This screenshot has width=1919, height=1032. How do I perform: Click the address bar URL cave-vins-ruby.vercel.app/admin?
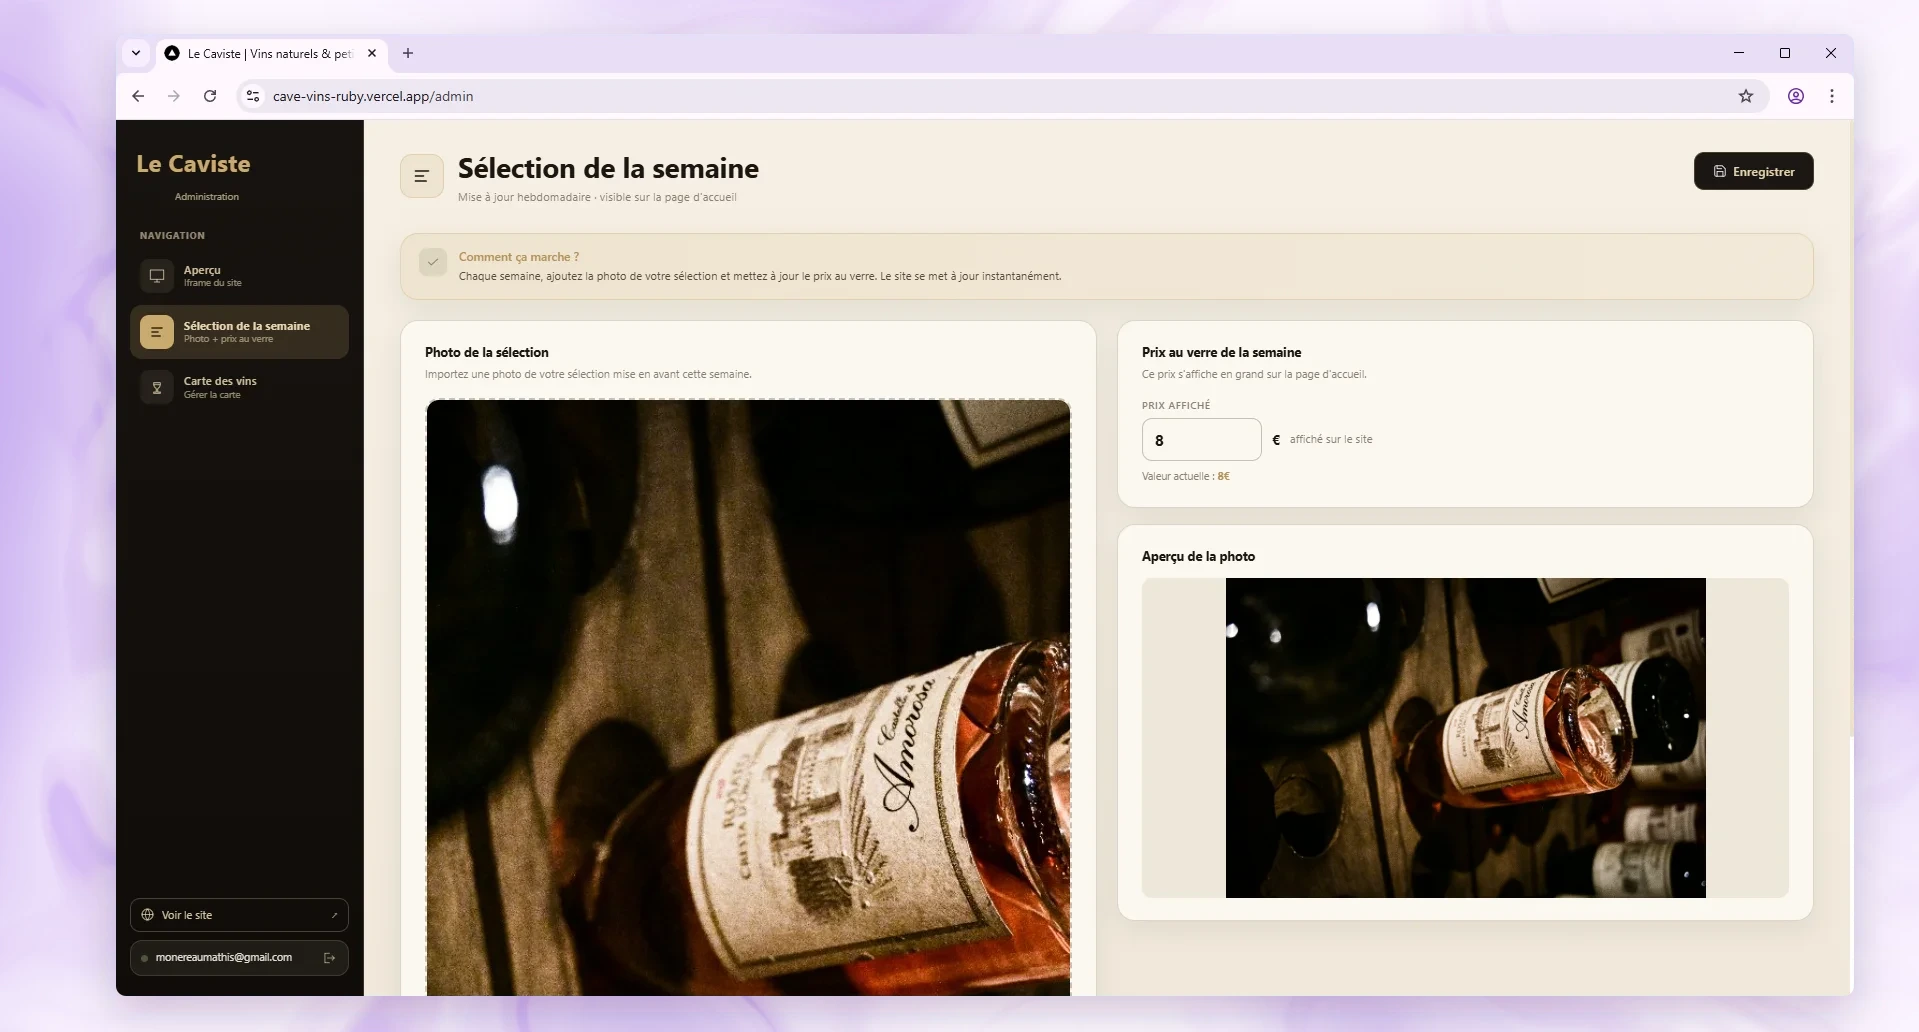point(373,97)
